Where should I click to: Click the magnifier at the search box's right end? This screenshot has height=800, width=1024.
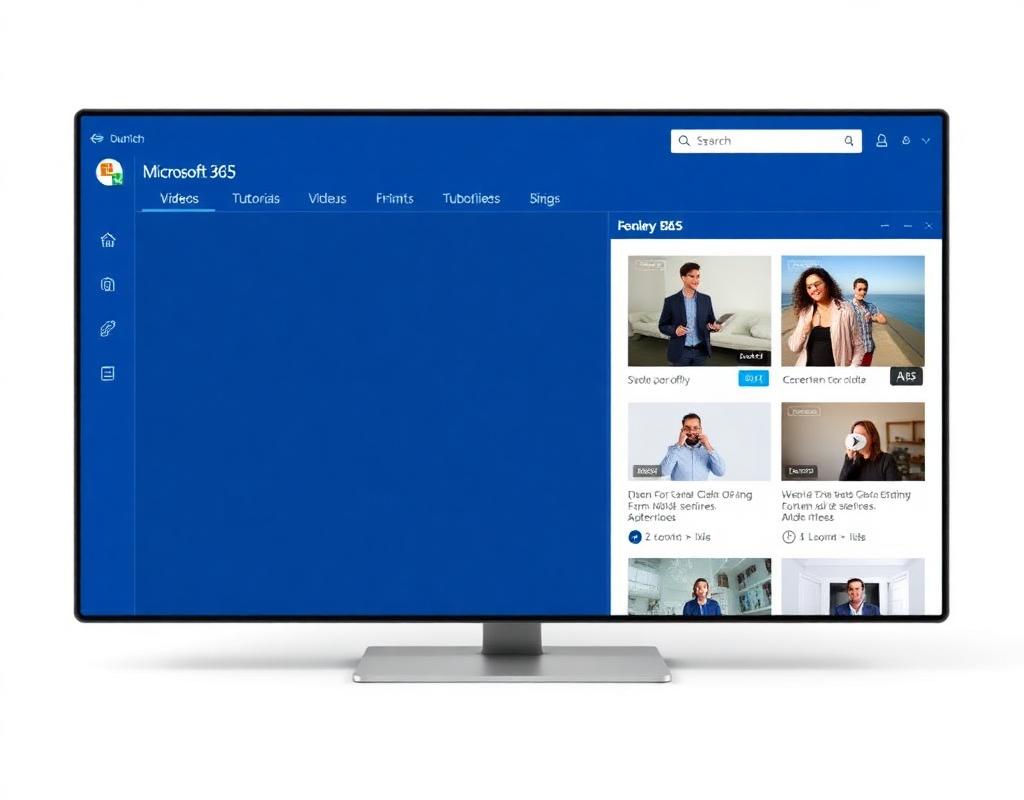click(x=848, y=140)
